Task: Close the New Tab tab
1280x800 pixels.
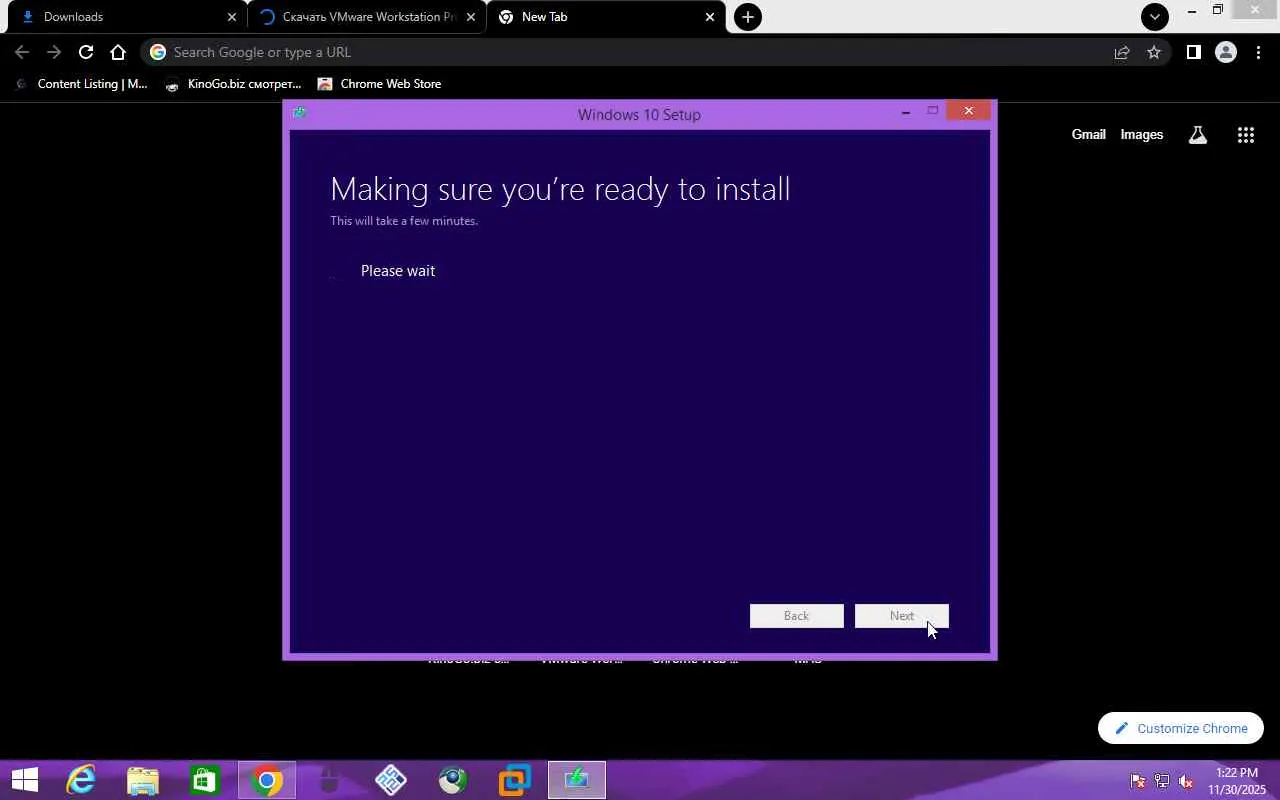Action: point(710,17)
